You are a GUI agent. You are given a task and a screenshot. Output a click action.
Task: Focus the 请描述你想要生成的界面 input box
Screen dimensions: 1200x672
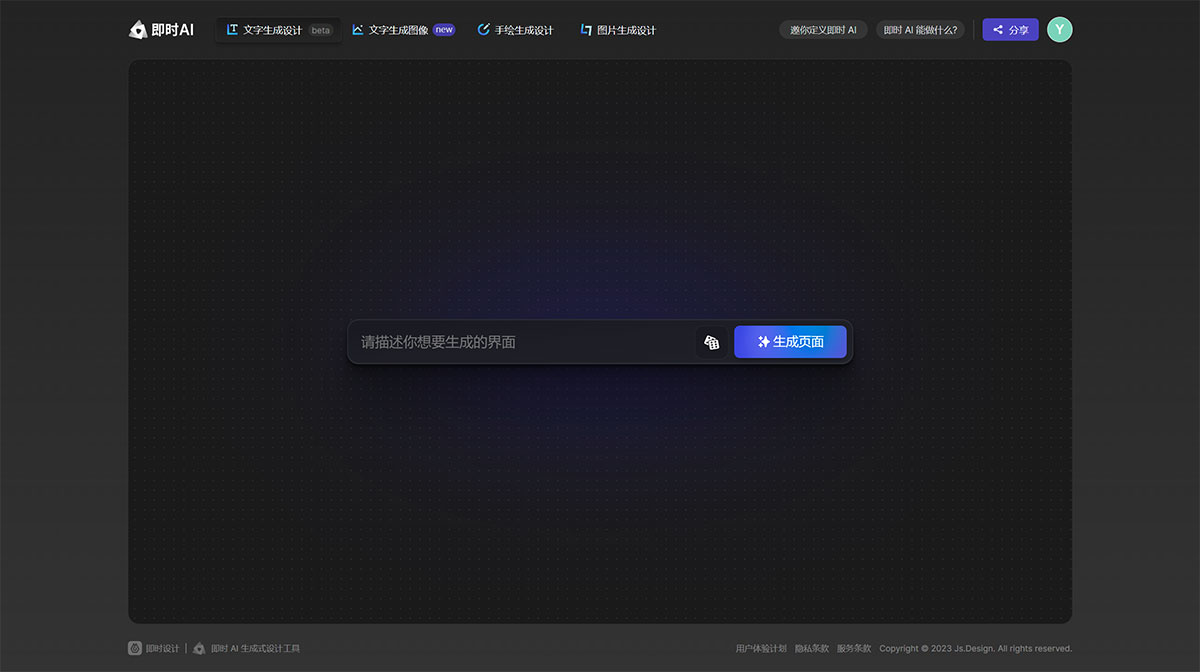(x=520, y=342)
